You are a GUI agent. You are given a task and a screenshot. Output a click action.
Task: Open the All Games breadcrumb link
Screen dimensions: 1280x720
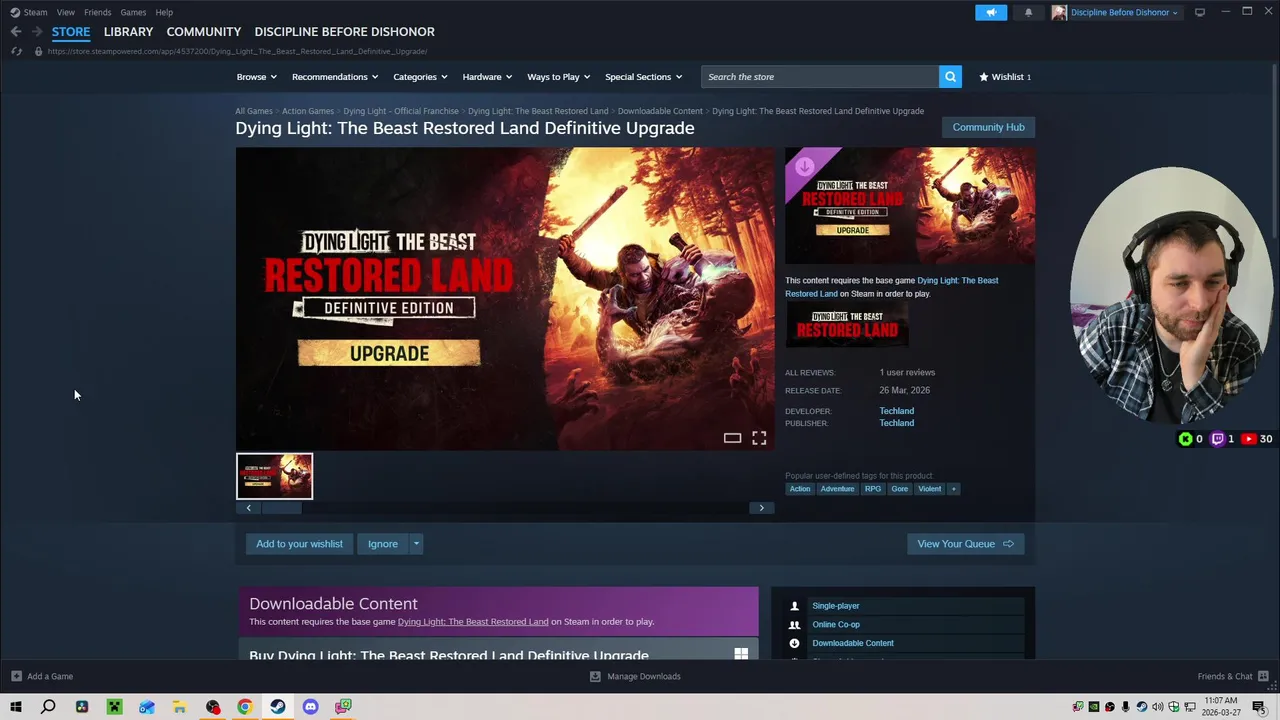[x=254, y=111]
